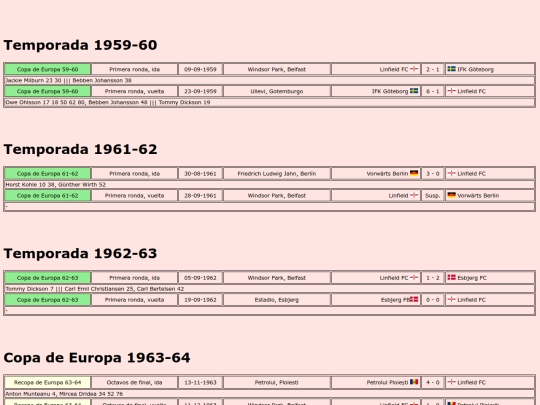Click the Linfield FC flag in the 13-11-1963 match row
The width and height of the screenshot is (540, 405).
coord(451,382)
